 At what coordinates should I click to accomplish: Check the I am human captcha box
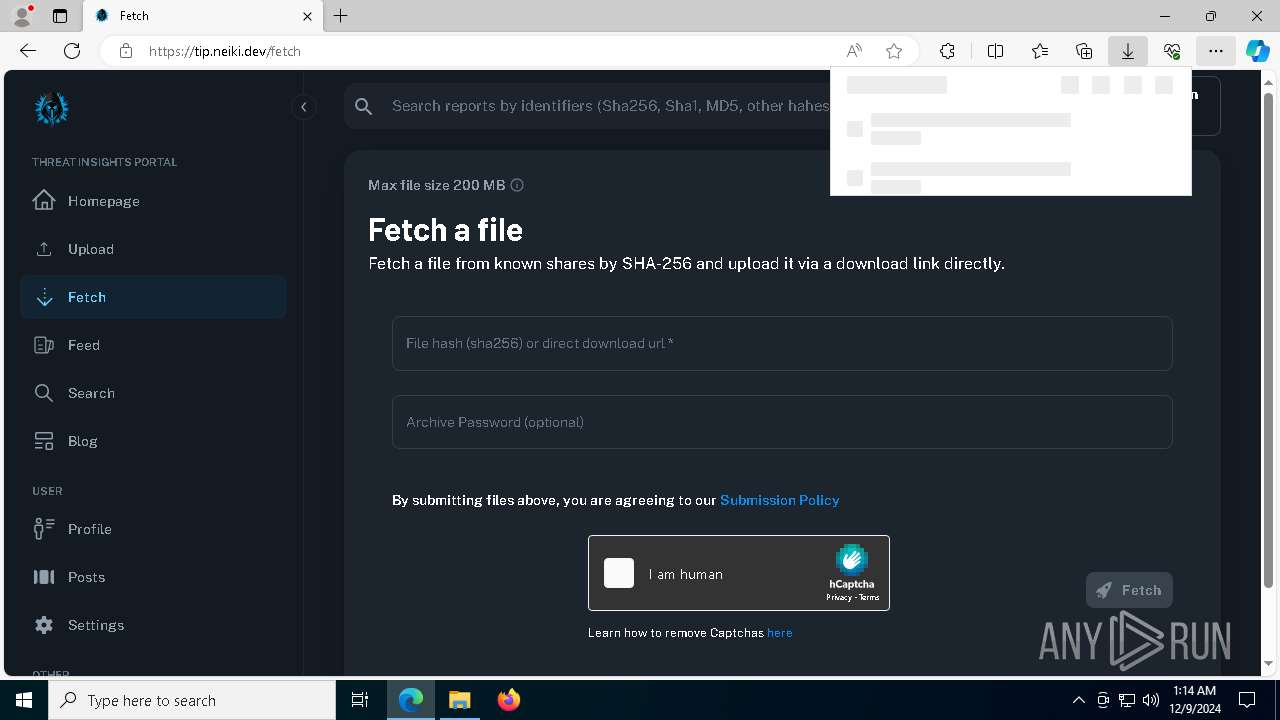[619, 573]
